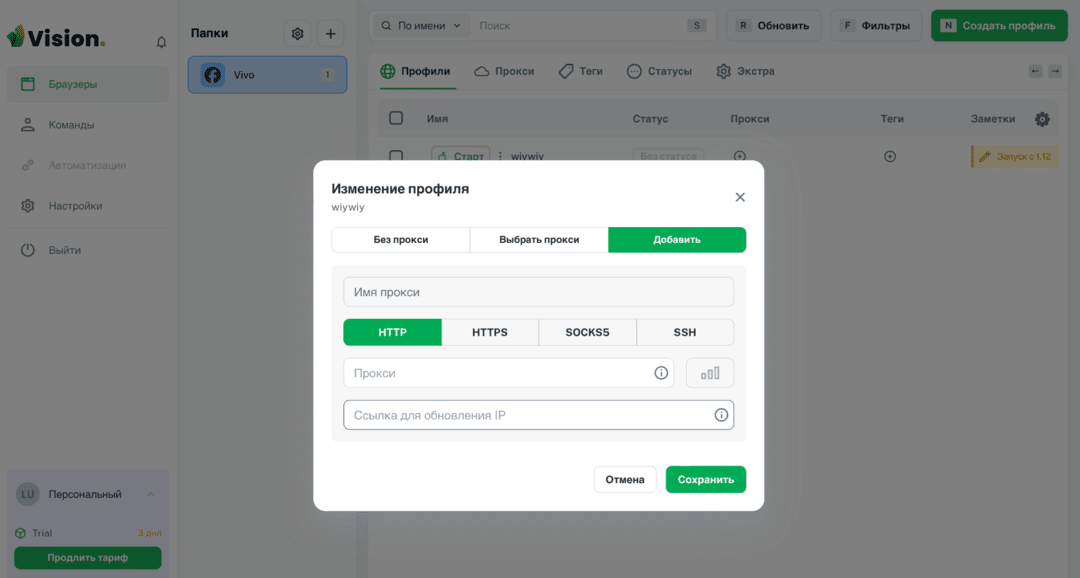
Task: Select HTTP proxy type
Action: [393, 332]
